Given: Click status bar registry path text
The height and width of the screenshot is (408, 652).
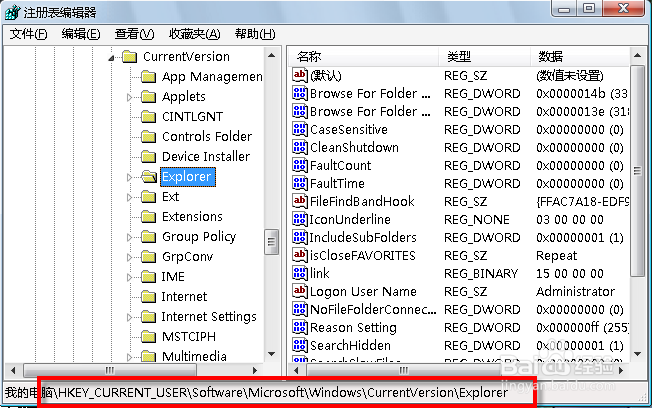Looking at the screenshot, I should (257, 392).
